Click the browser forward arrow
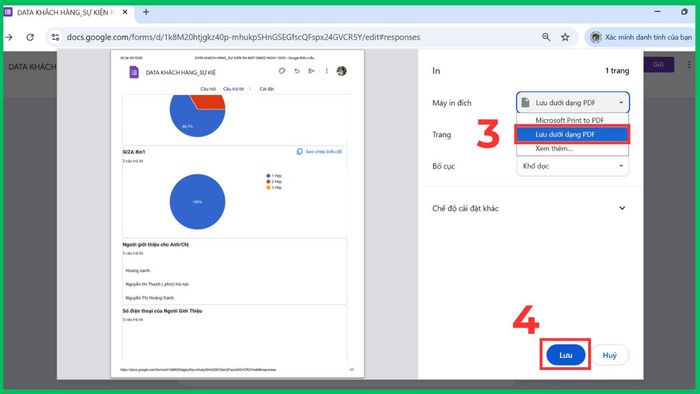The height and width of the screenshot is (394, 700). click(9, 37)
